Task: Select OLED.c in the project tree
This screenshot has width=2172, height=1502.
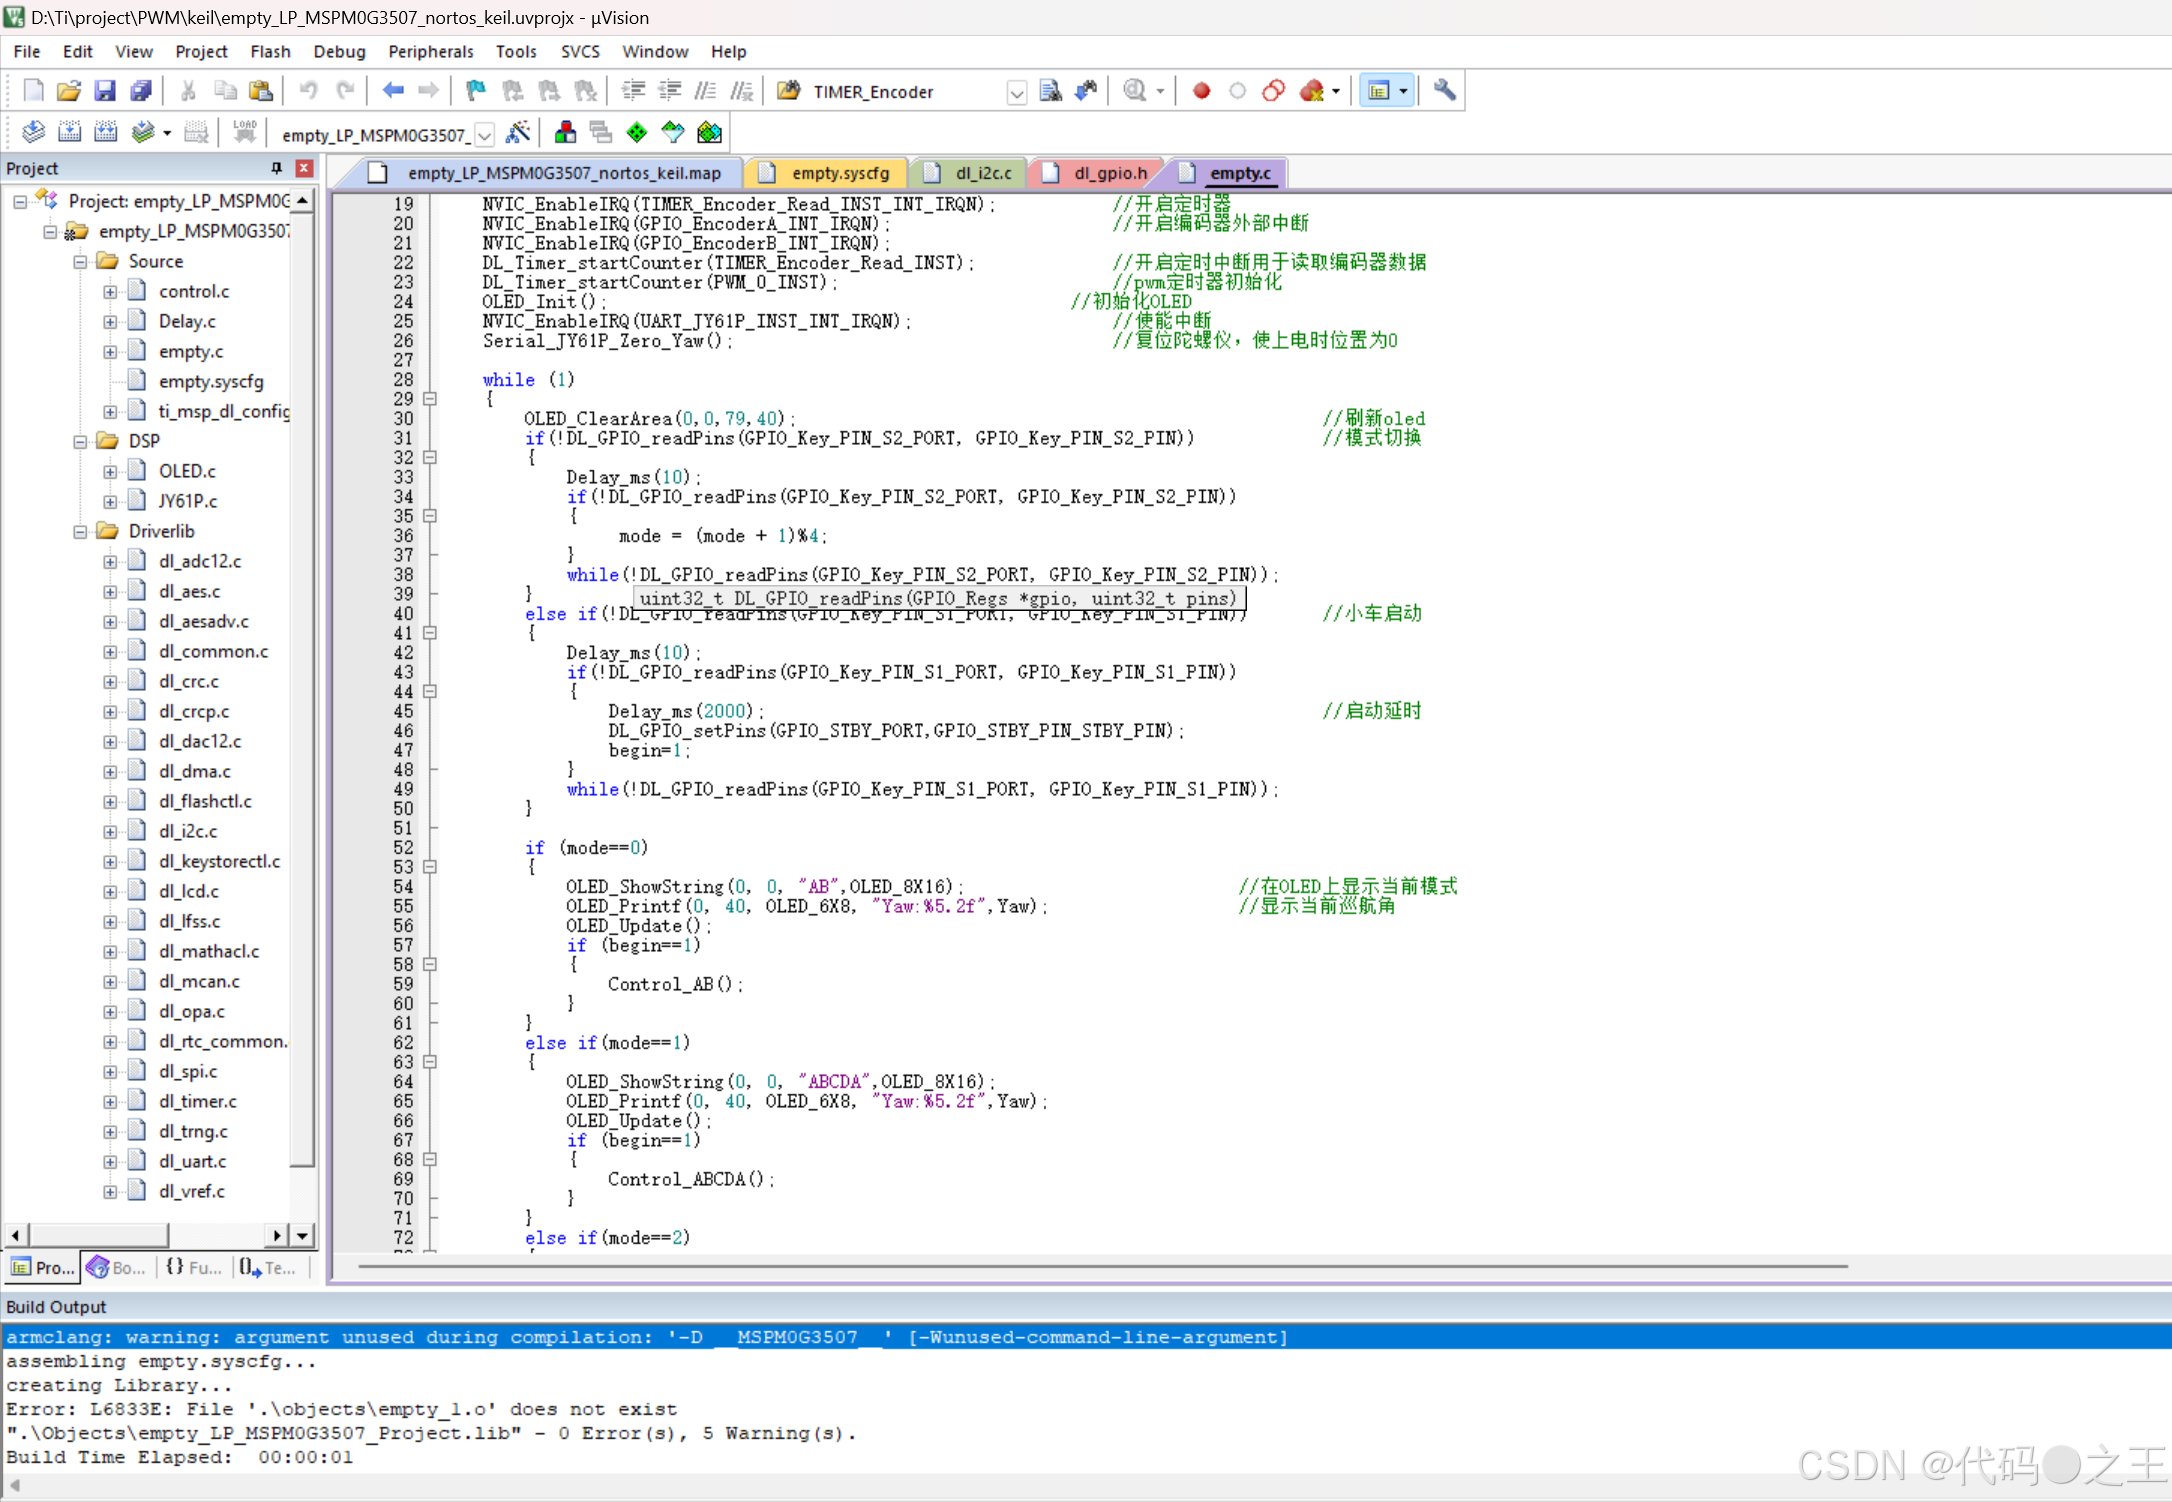Action: pos(187,471)
